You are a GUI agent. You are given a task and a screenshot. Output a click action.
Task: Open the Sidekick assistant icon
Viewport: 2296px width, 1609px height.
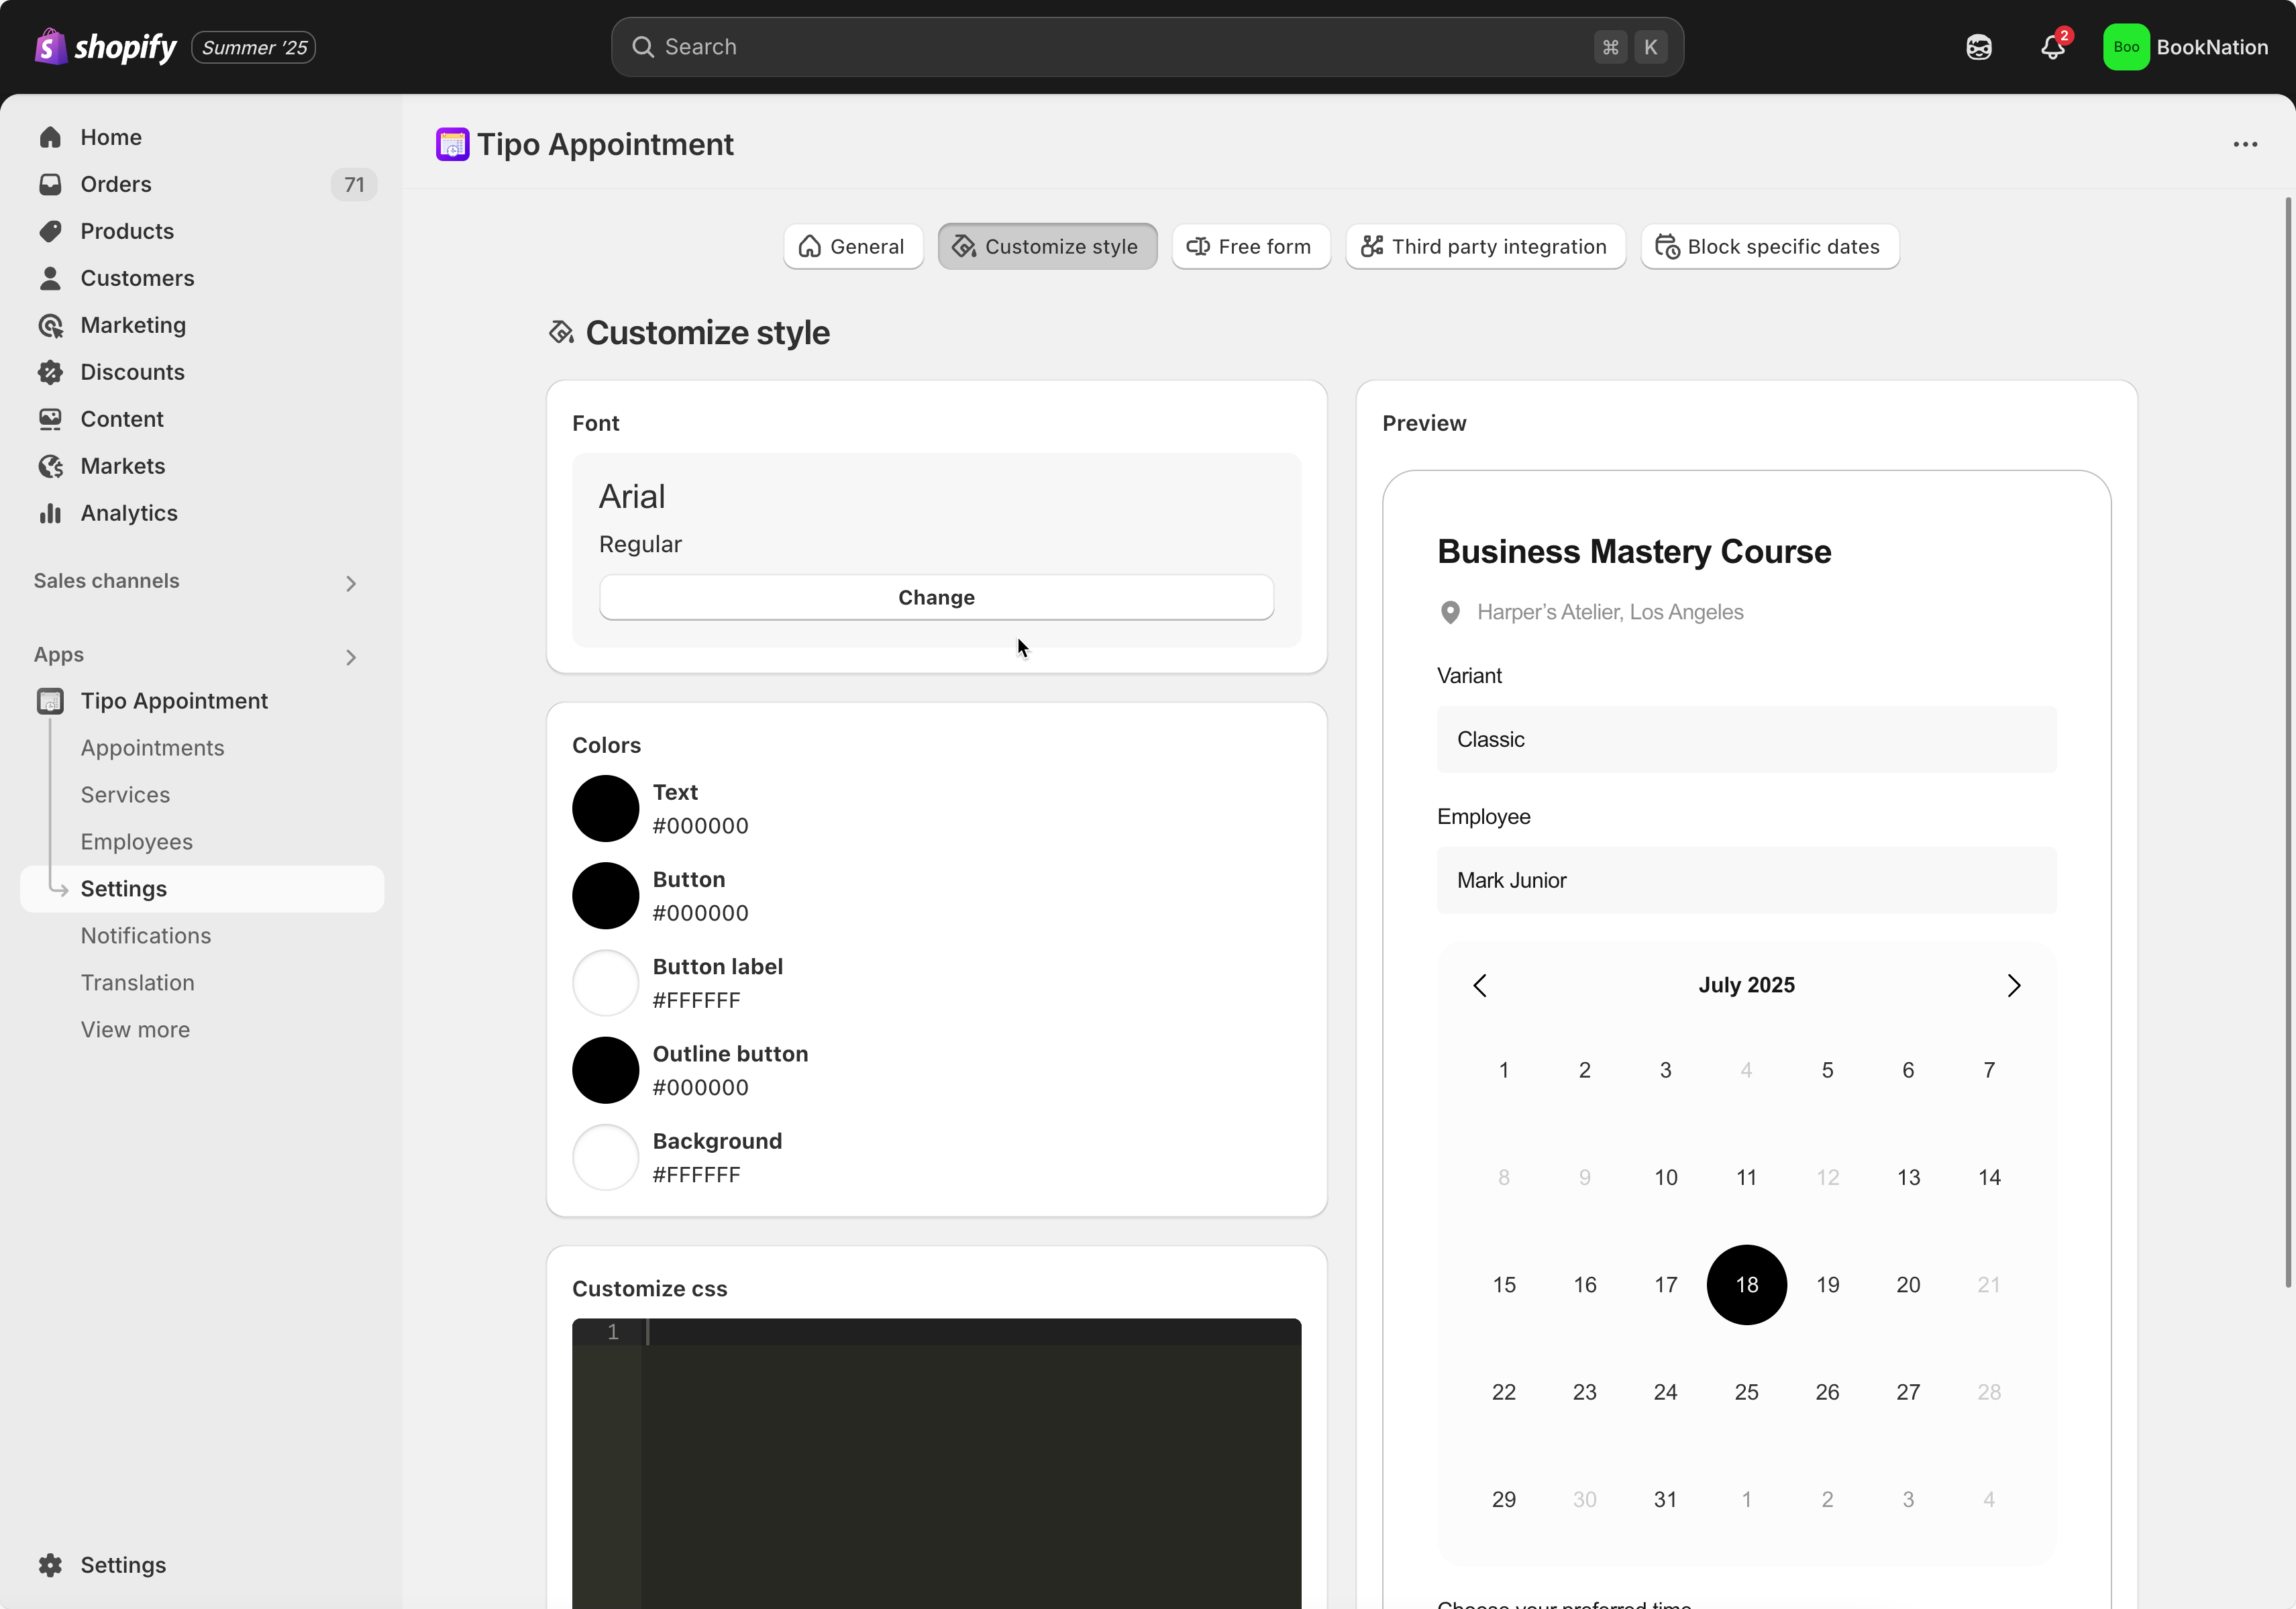click(x=1978, y=47)
